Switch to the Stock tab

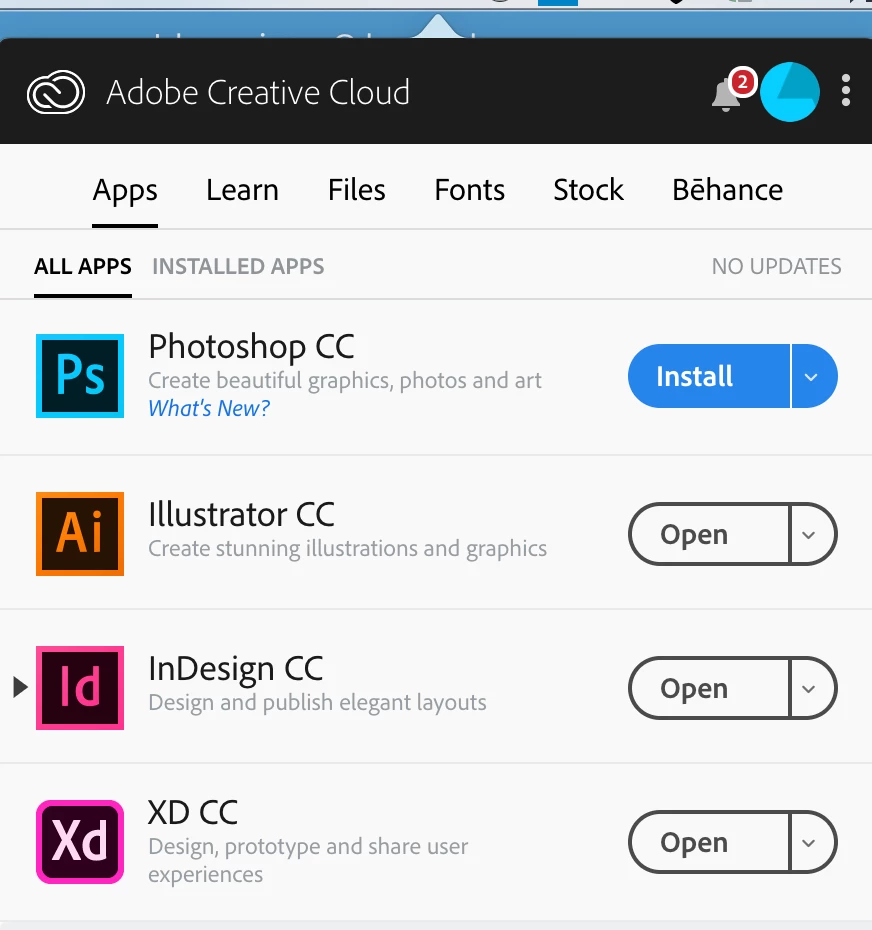coord(588,190)
